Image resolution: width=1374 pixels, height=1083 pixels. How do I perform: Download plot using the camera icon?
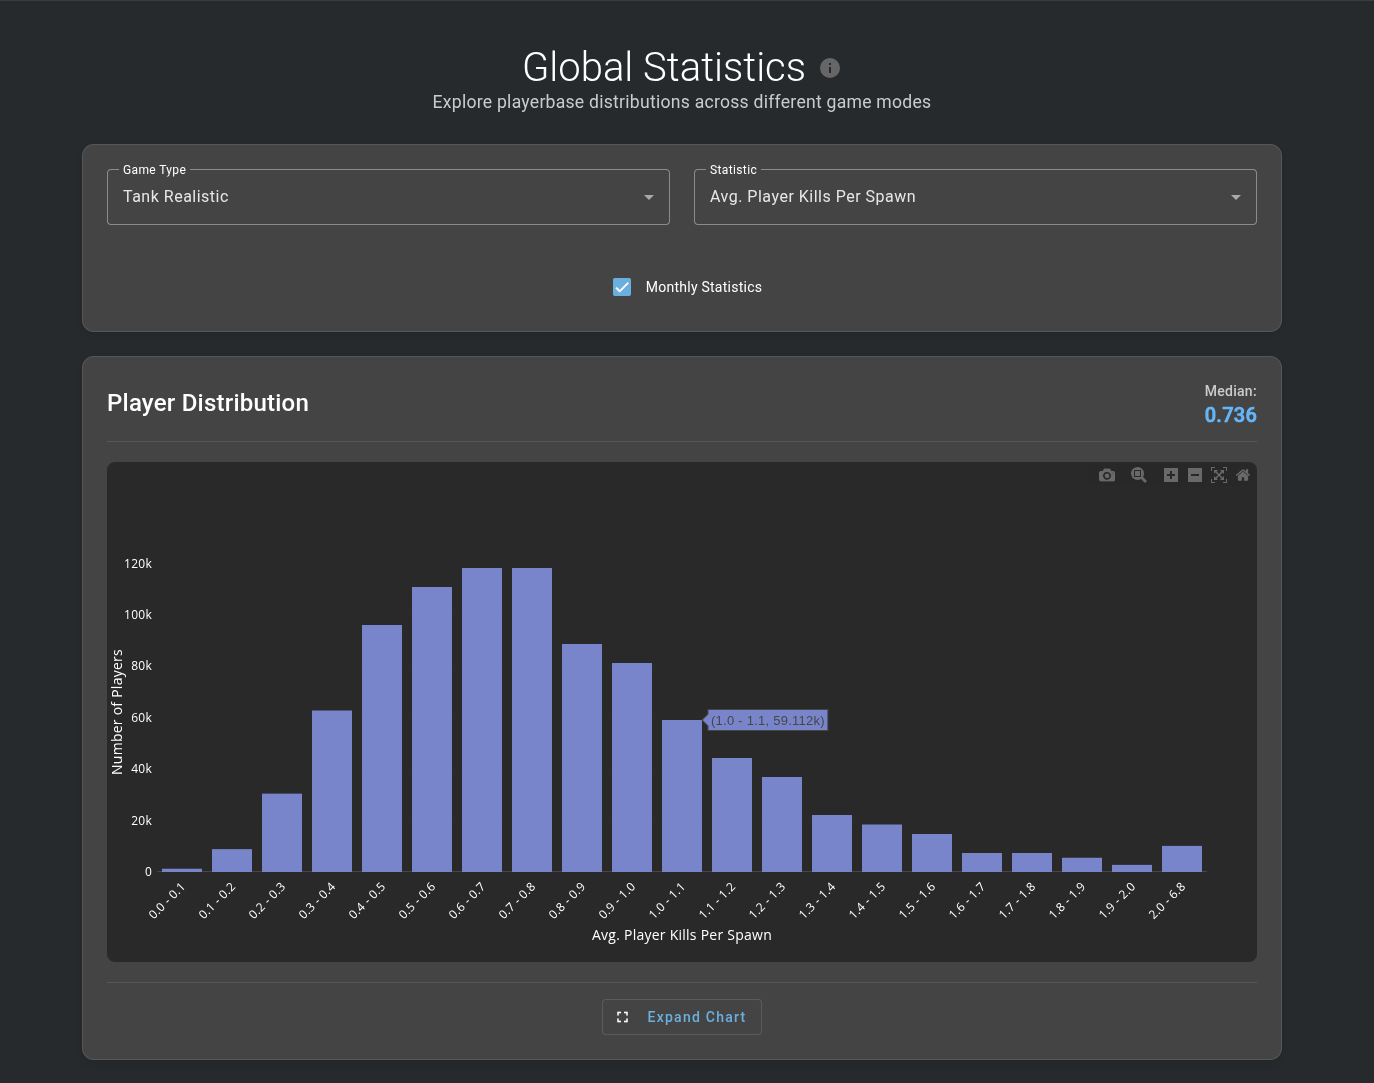tap(1107, 475)
